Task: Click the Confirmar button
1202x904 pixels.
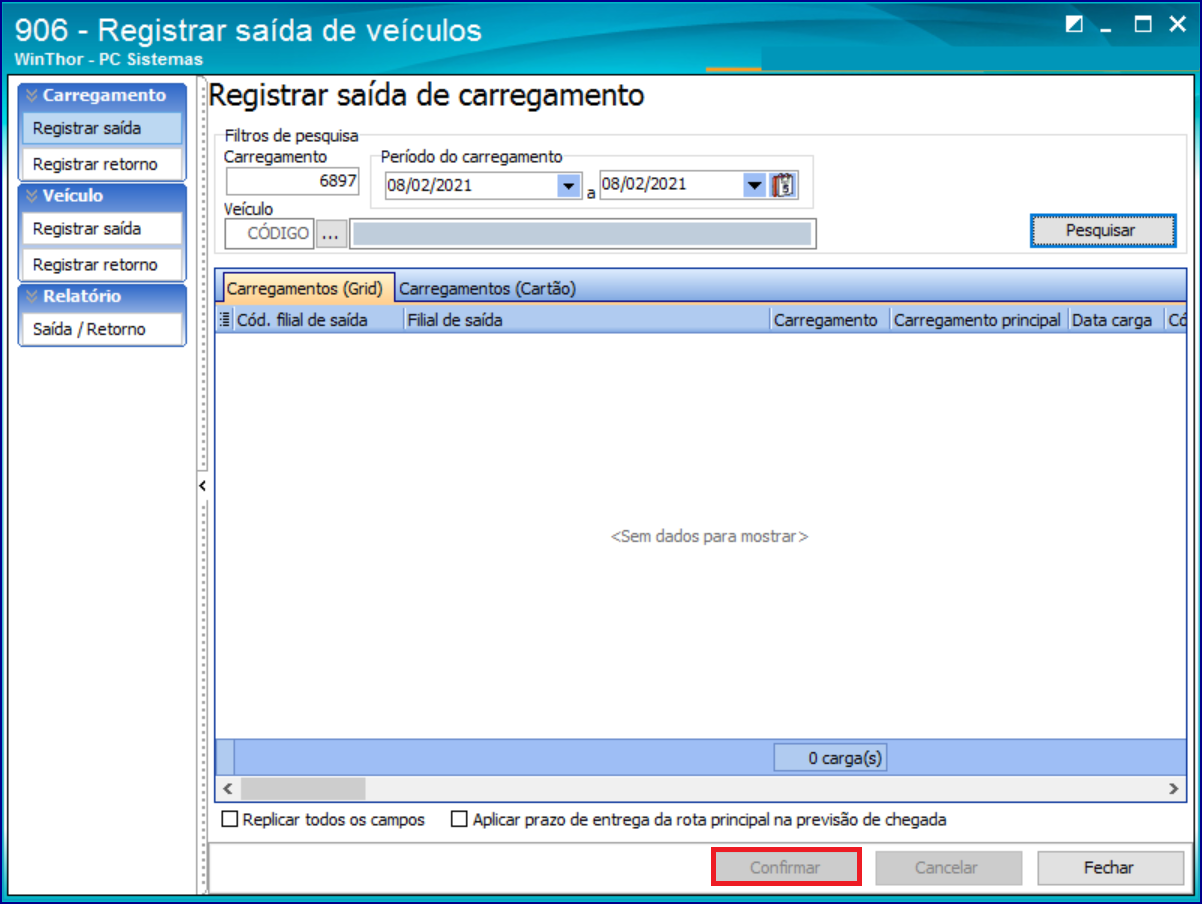Action: coord(785,868)
